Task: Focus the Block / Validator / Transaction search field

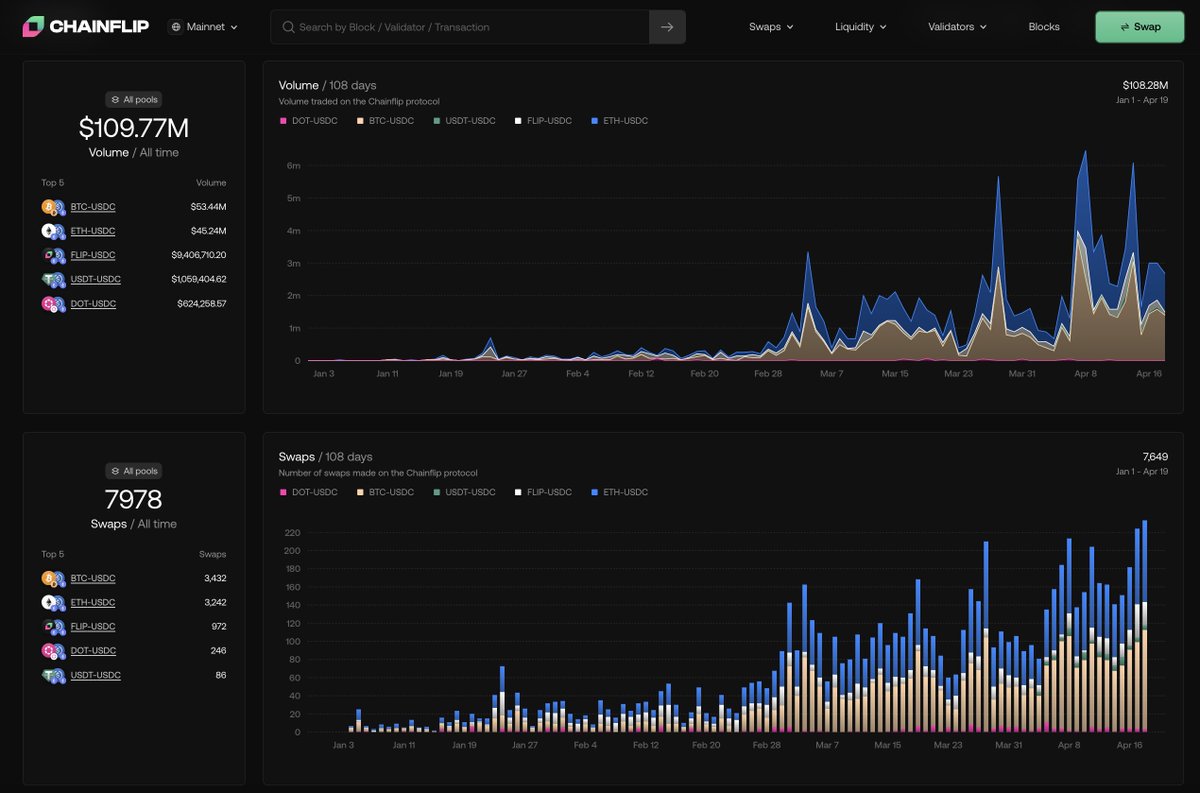Action: pyautogui.click(x=460, y=27)
